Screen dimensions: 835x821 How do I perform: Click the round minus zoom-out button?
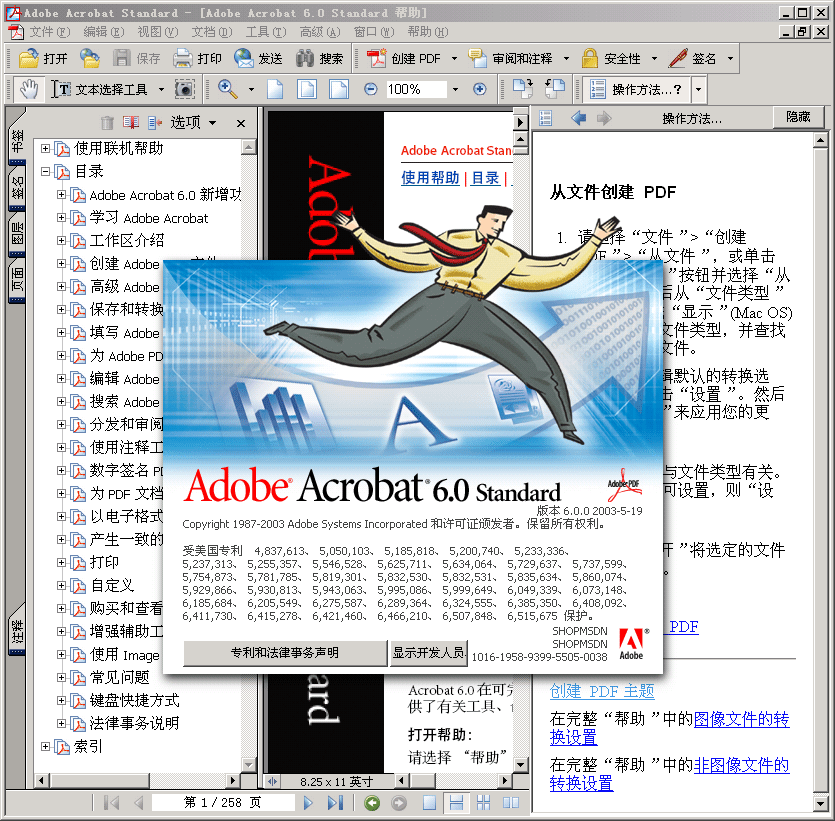click(x=371, y=89)
